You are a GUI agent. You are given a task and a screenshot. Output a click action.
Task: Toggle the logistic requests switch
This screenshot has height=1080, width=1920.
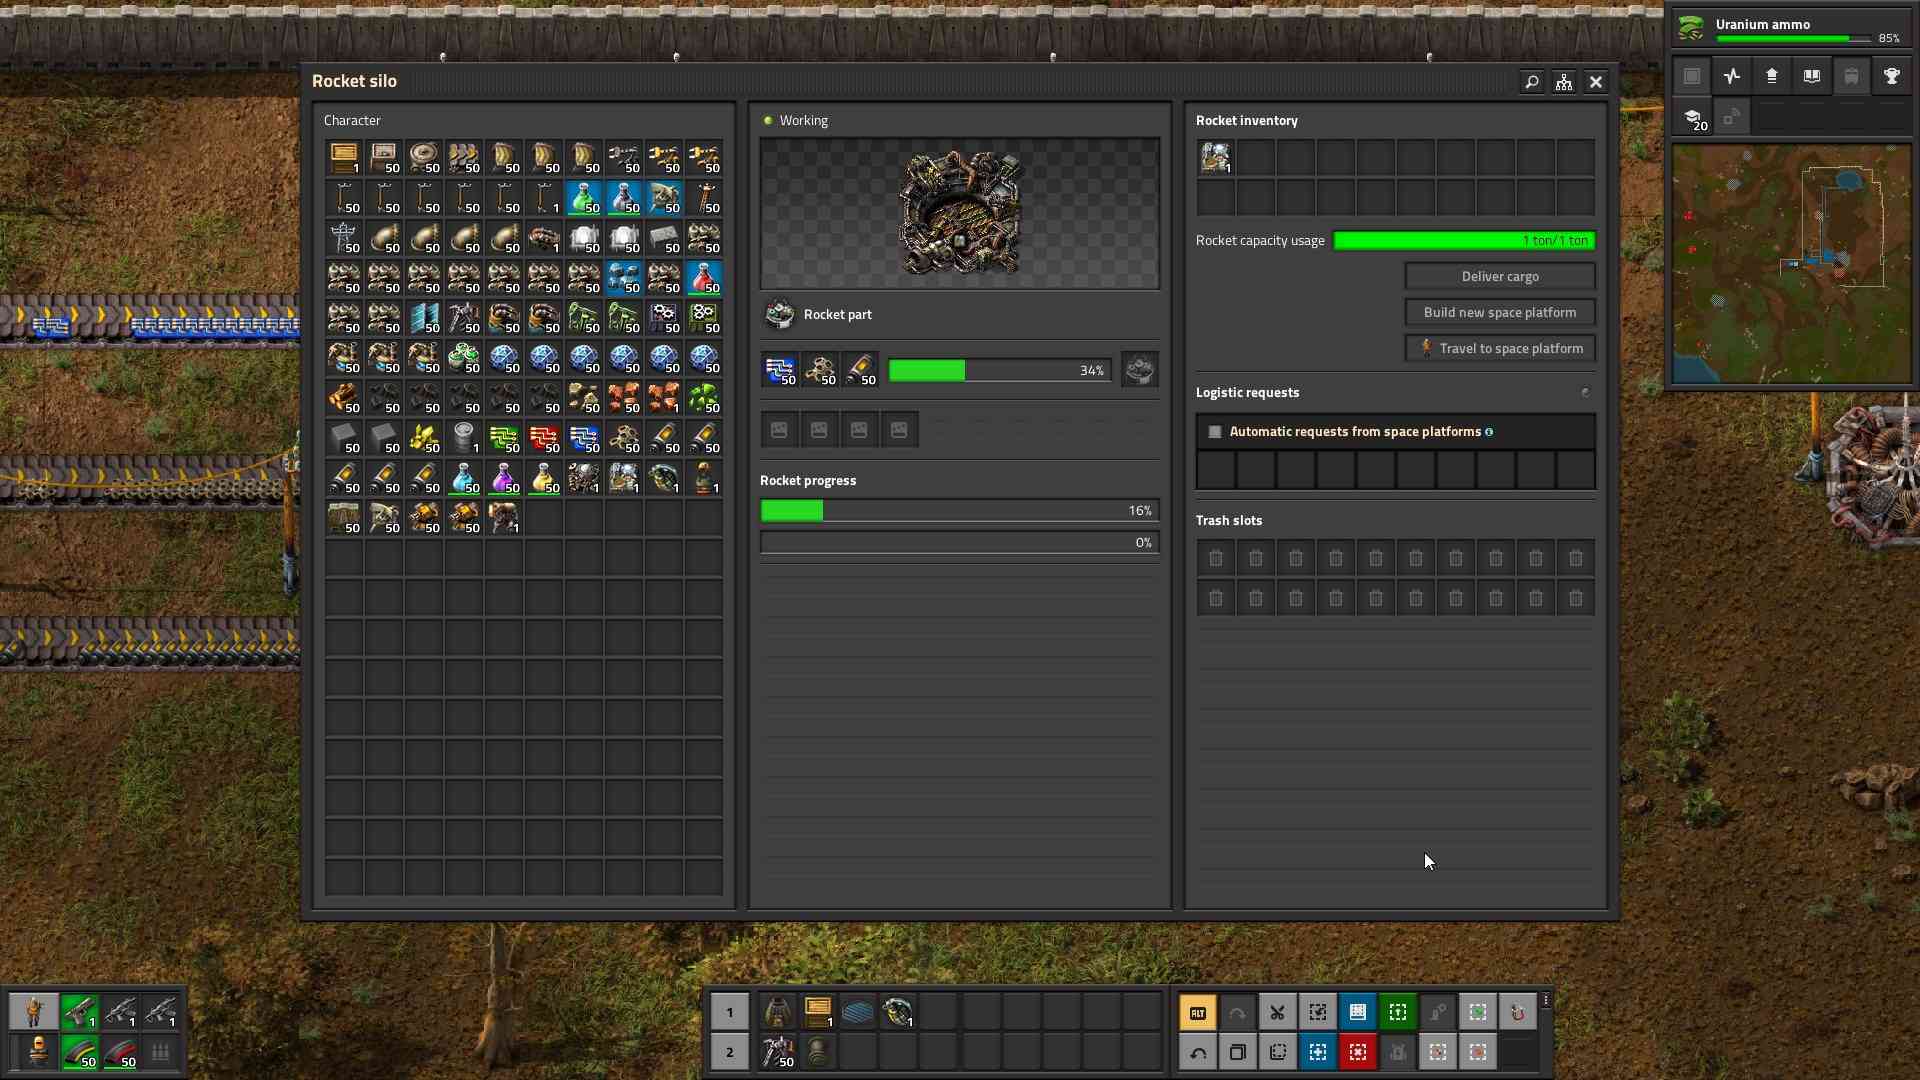(x=1584, y=393)
